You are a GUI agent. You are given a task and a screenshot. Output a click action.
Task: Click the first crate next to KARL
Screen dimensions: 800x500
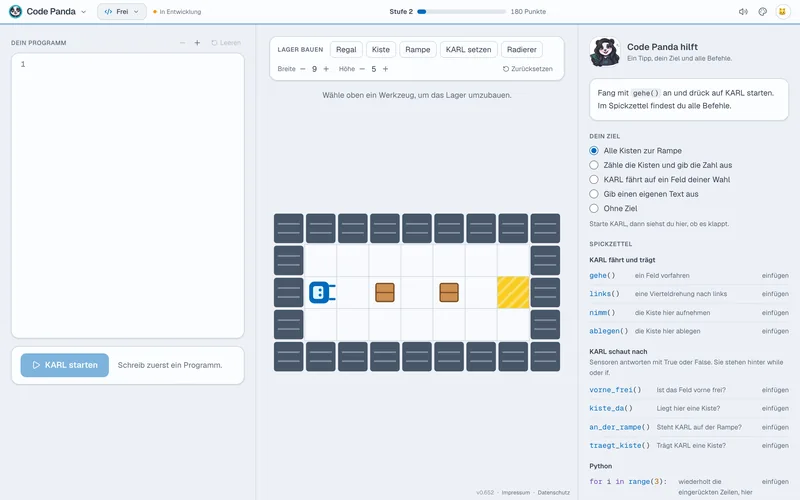[x=385, y=292]
